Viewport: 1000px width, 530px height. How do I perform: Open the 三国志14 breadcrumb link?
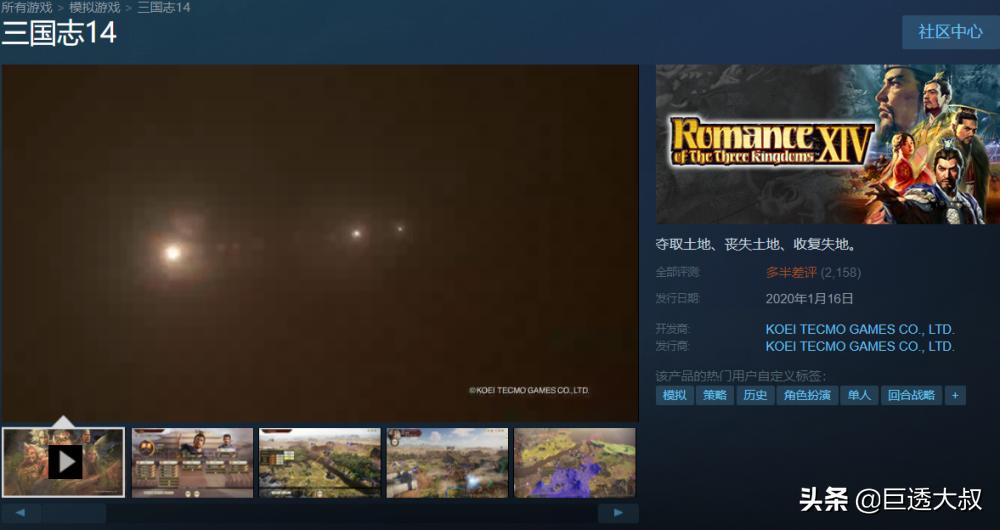(x=164, y=8)
